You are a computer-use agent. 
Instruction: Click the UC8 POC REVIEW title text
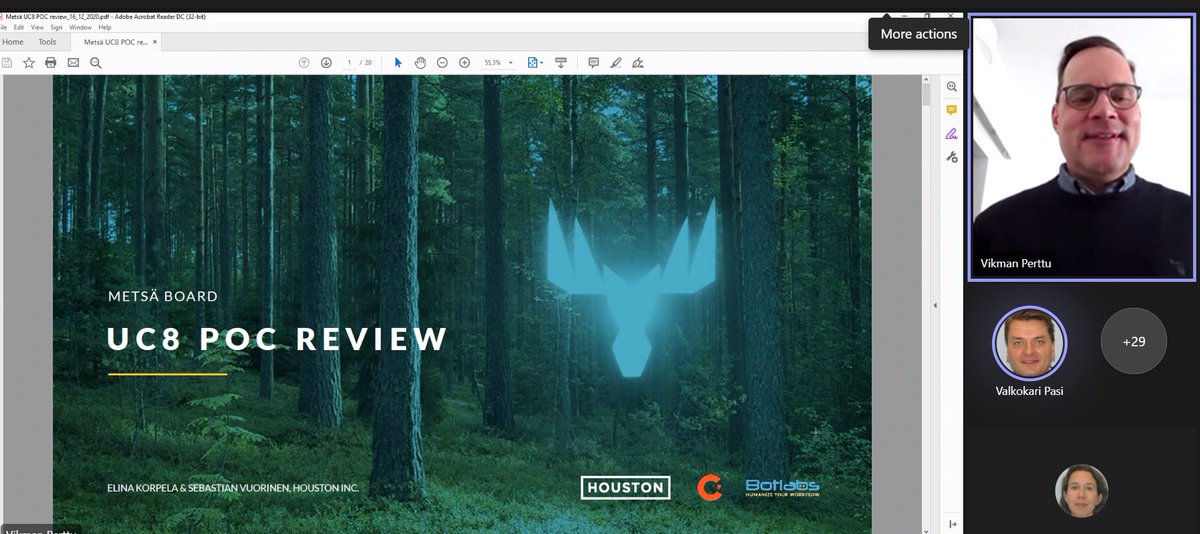[x=278, y=339]
